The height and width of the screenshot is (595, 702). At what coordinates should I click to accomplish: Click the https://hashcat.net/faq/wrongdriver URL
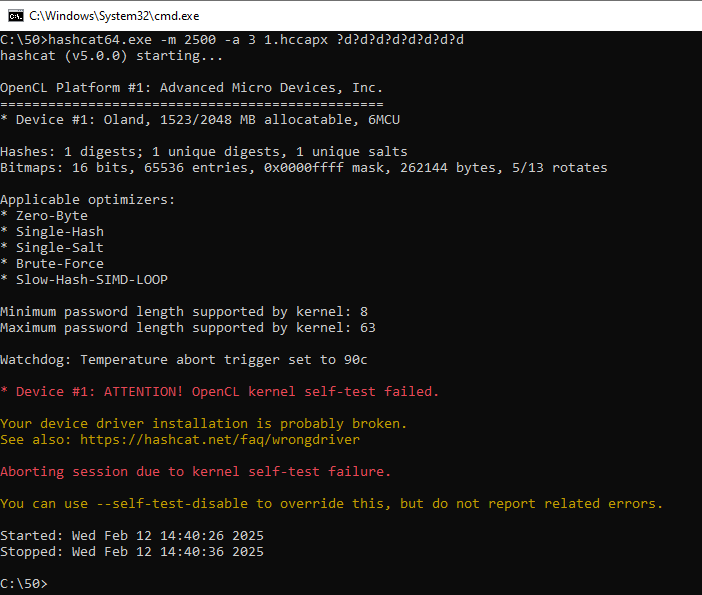pyautogui.click(x=220, y=440)
